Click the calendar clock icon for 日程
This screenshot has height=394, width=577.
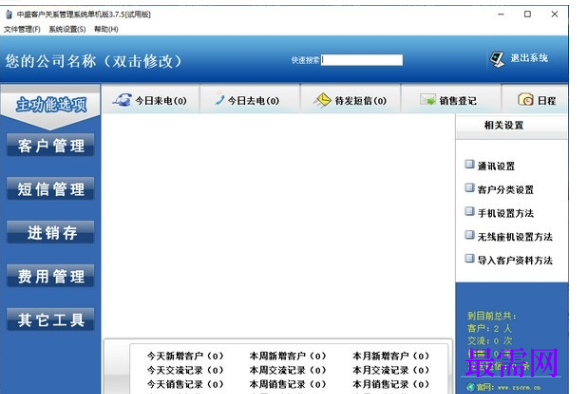(x=525, y=99)
